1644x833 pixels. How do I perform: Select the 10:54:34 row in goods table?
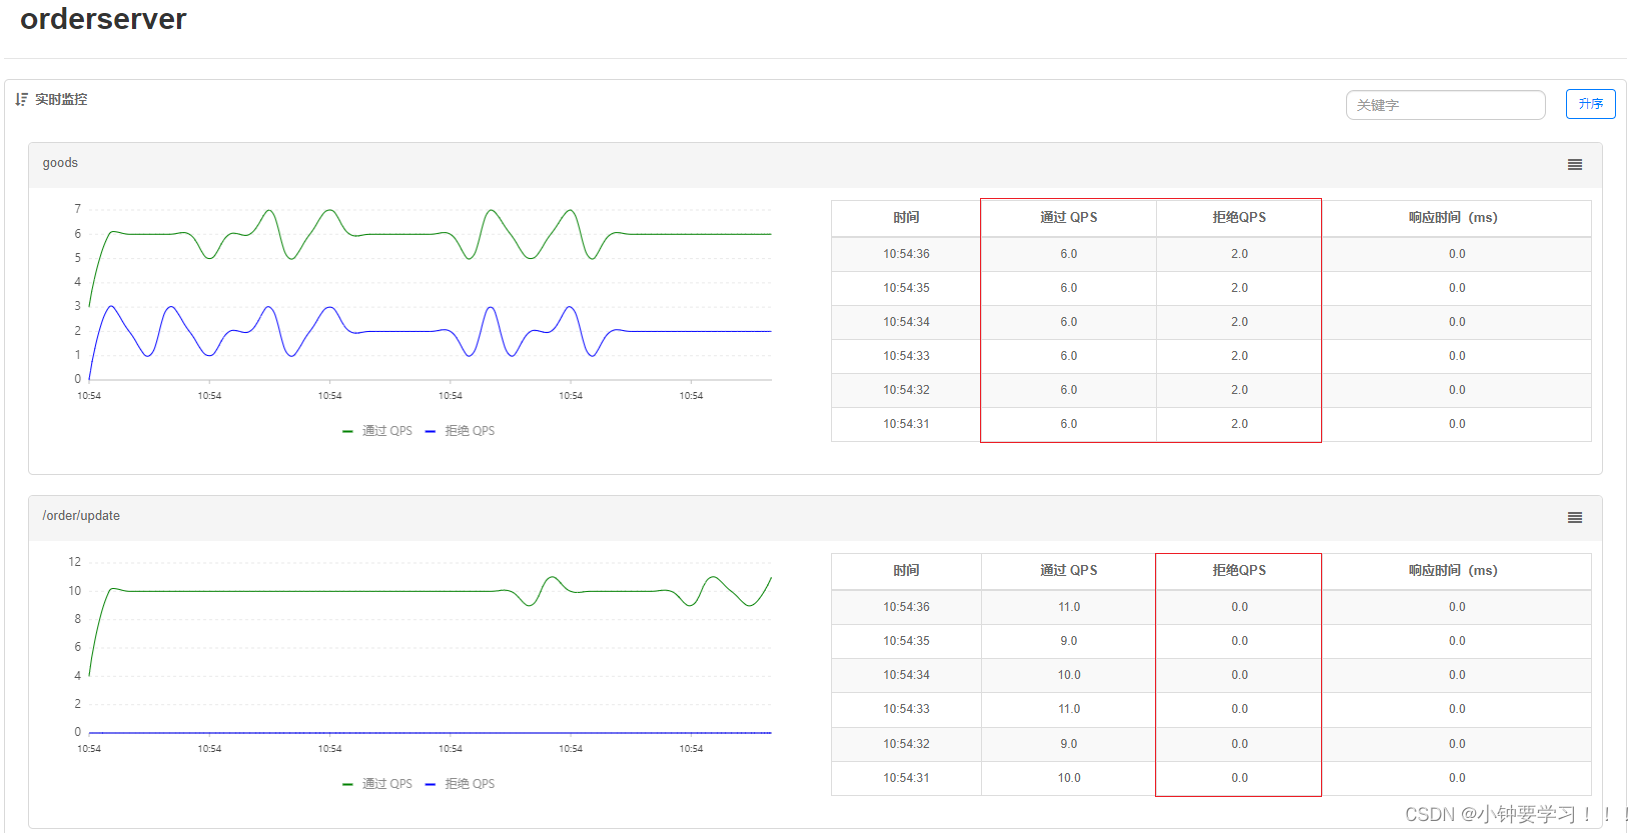pyautogui.click(x=1211, y=322)
